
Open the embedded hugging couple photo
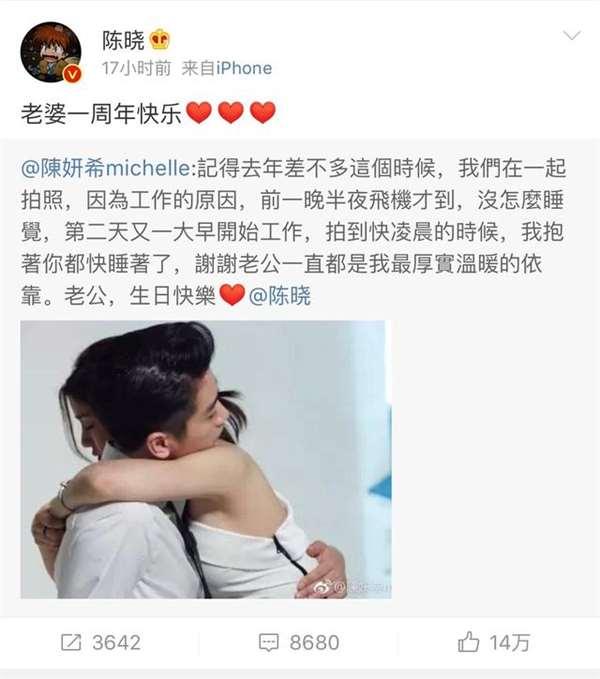[x=206, y=459]
